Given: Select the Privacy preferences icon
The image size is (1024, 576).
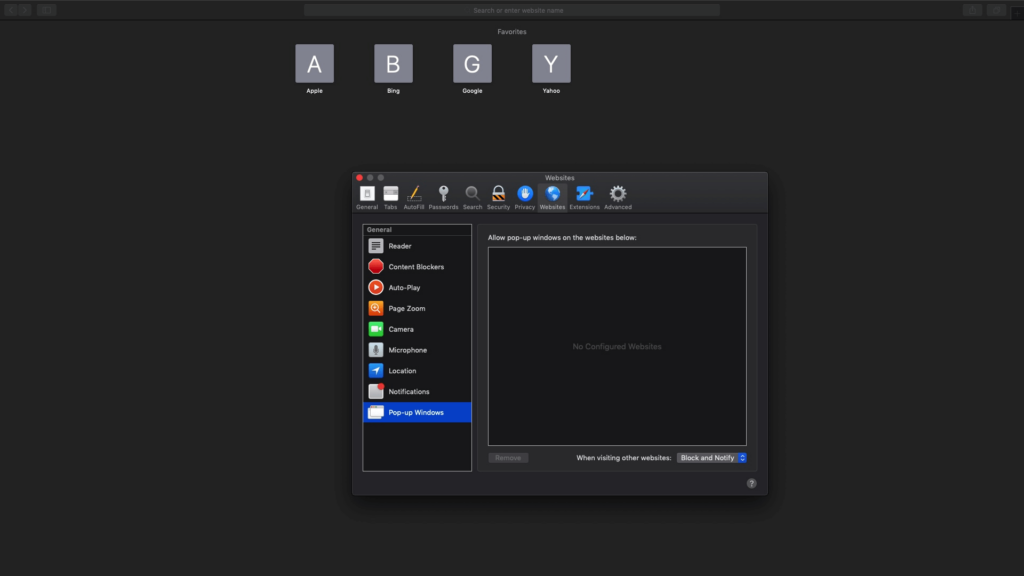Looking at the screenshot, I should point(524,195).
